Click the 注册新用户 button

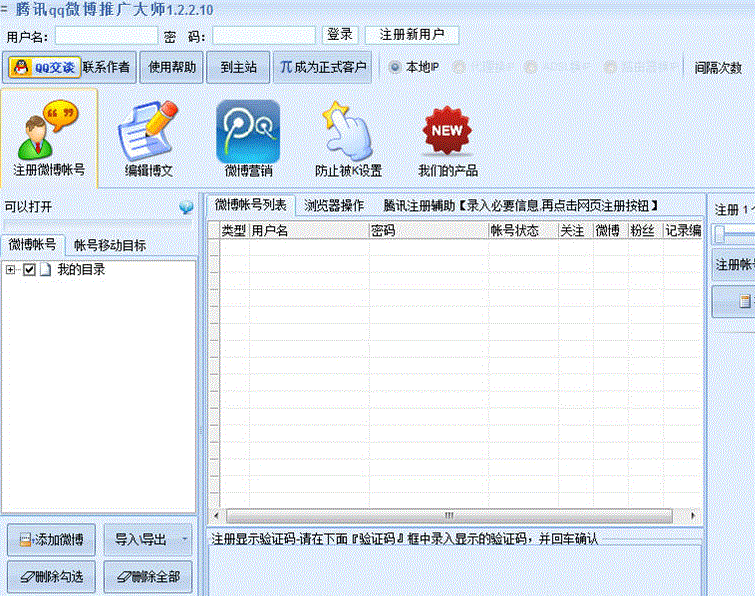pyautogui.click(x=412, y=35)
